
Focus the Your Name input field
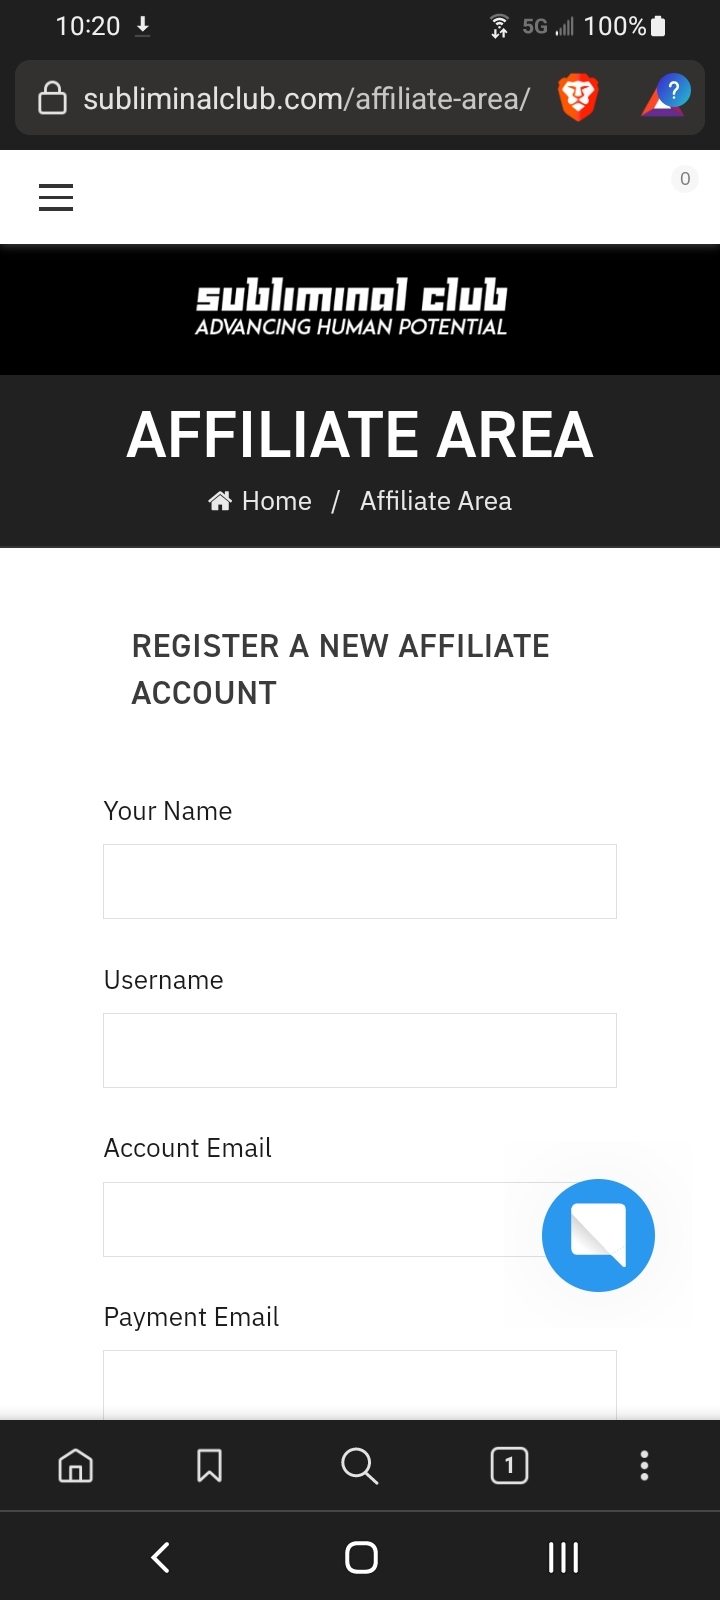(360, 881)
